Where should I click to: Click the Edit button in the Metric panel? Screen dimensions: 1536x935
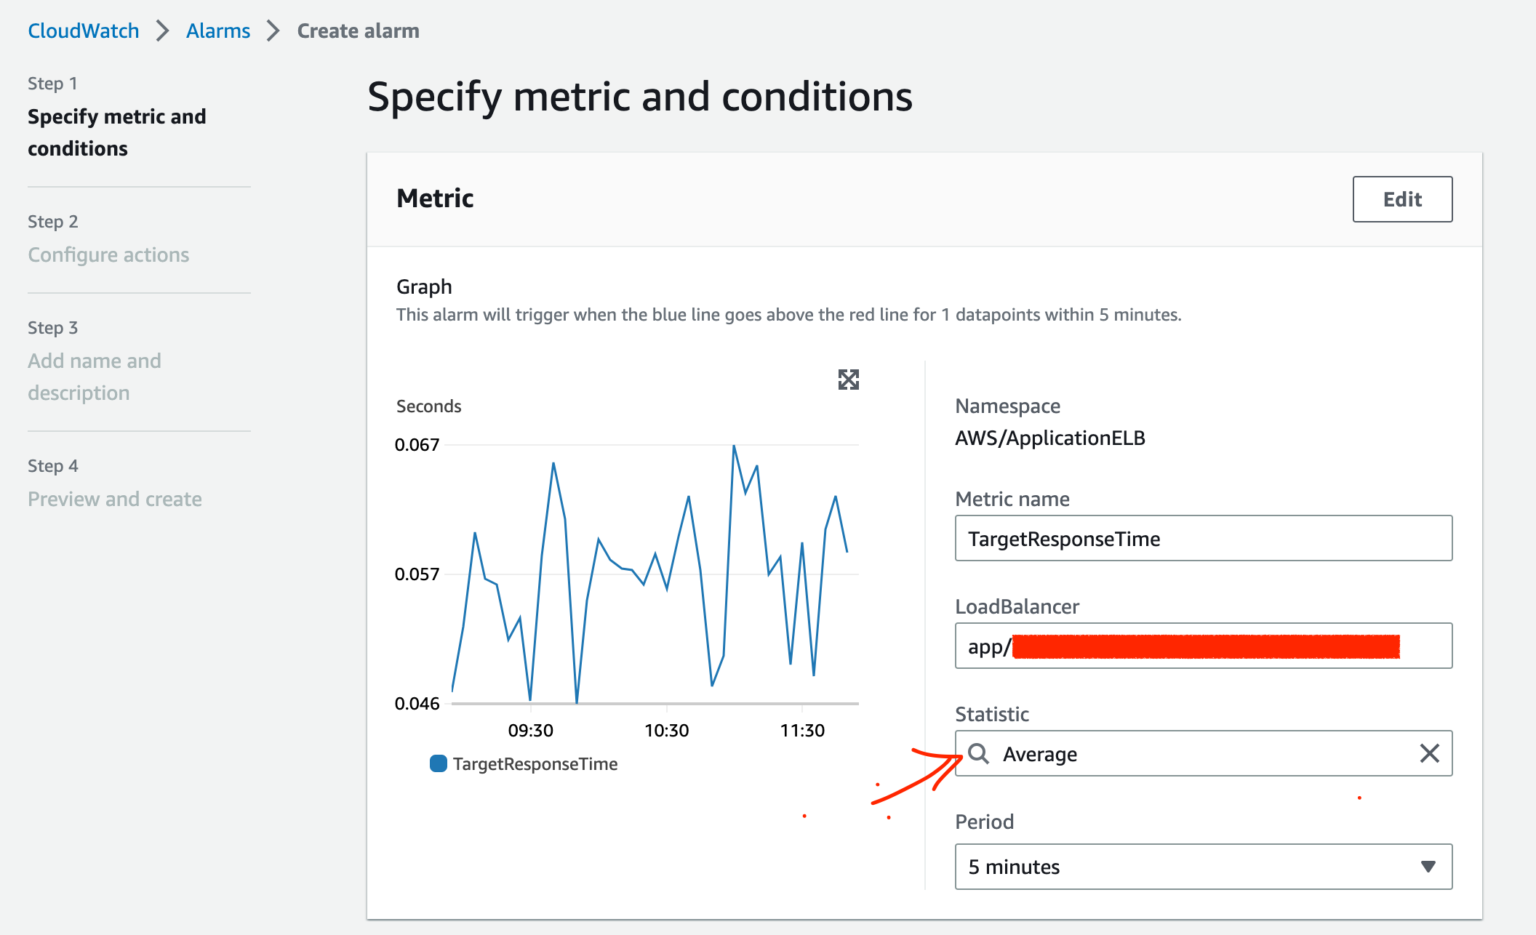[1402, 199]
